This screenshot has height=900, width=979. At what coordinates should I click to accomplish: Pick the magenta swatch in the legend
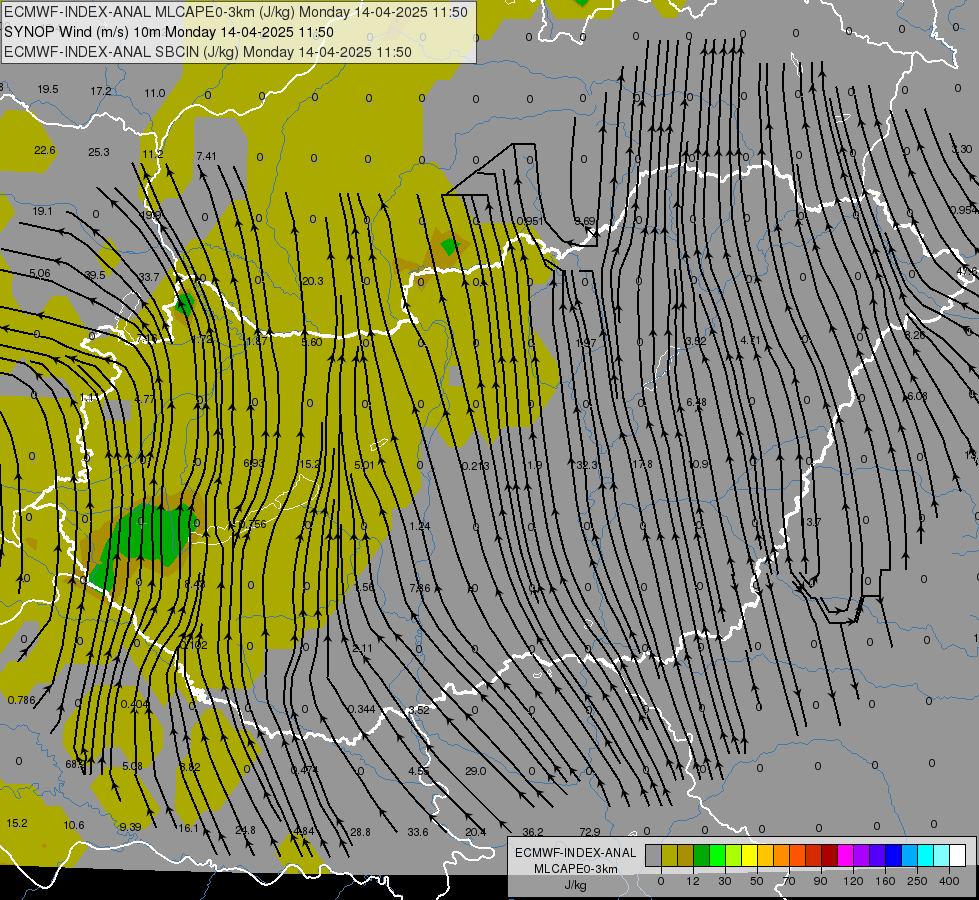845,856
